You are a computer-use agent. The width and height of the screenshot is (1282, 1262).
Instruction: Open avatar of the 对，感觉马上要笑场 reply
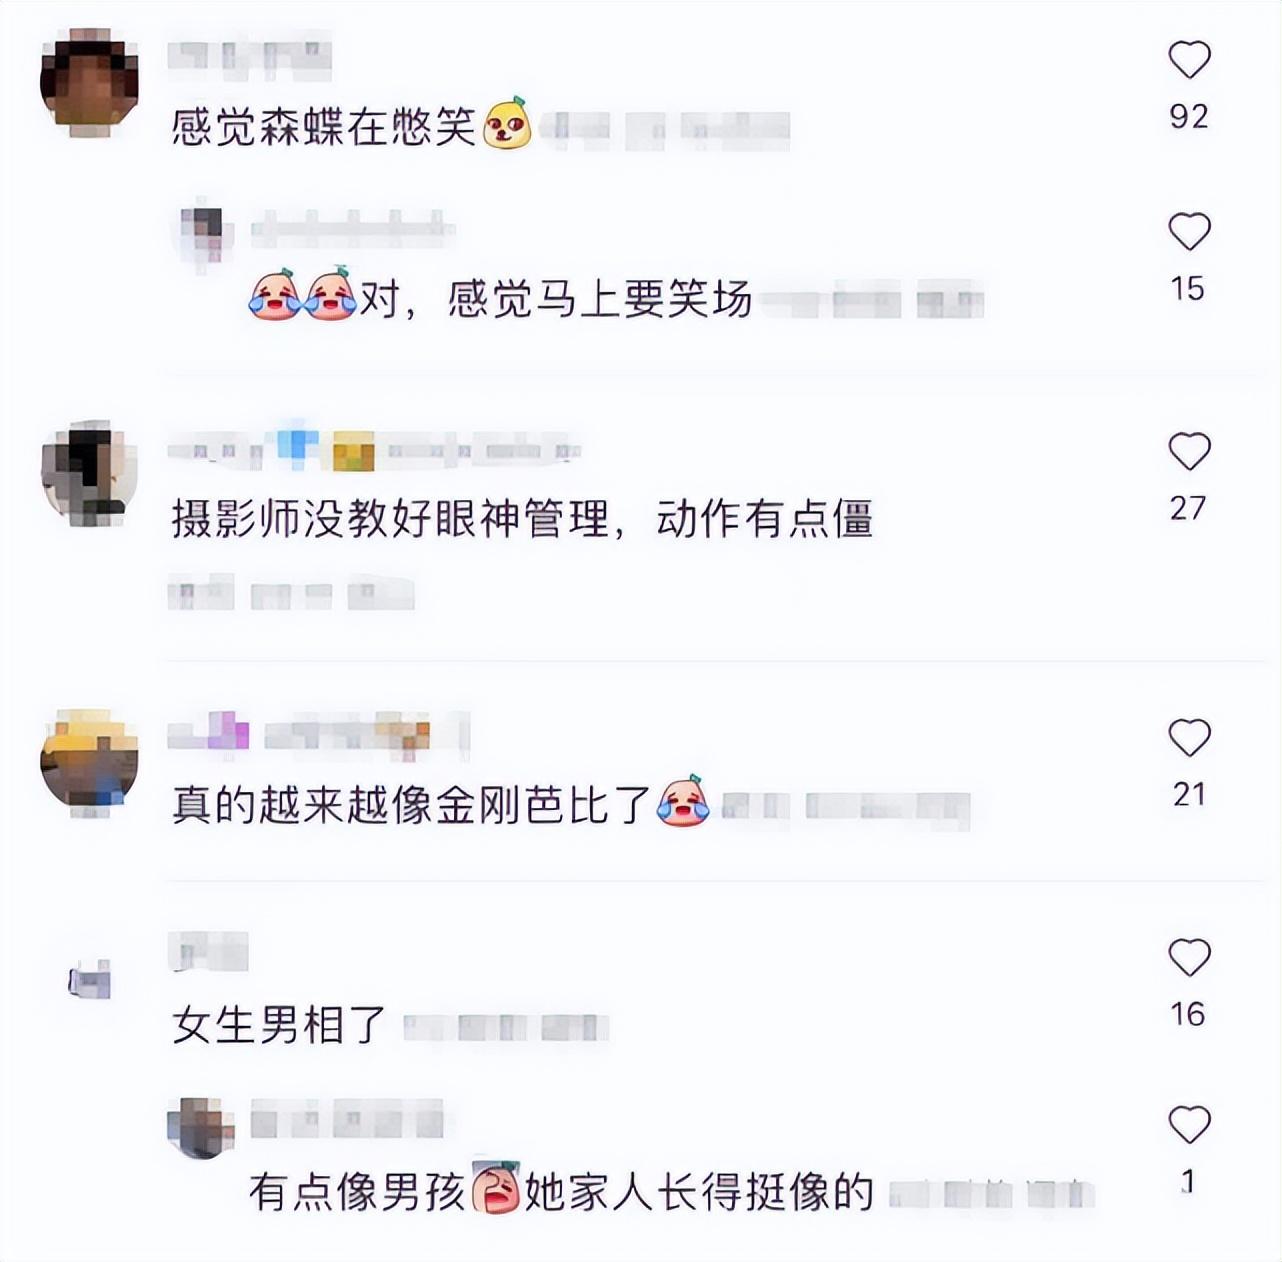tap(205, 235)
